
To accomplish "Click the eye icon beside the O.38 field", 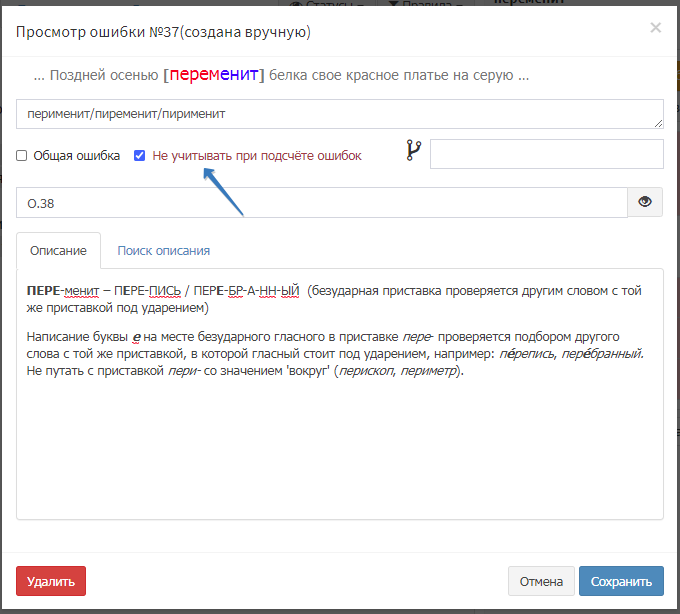I will (645, 202).
